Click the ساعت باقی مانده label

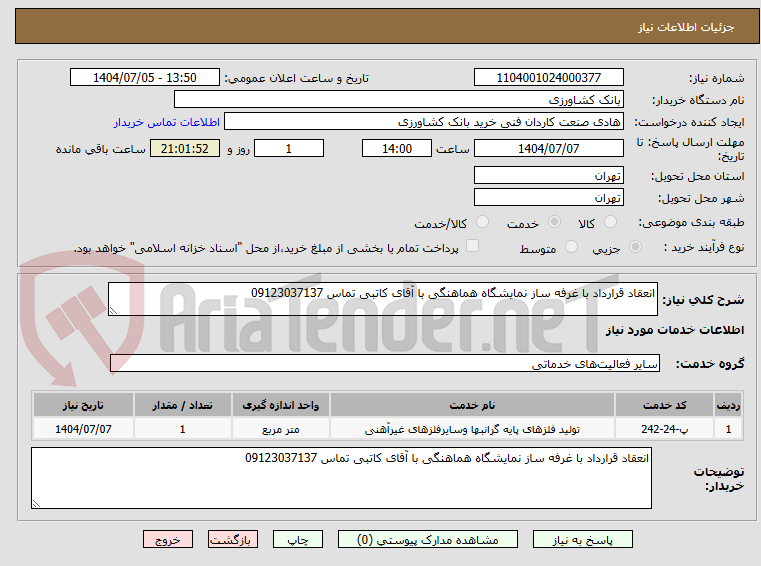tap(100, 149)
